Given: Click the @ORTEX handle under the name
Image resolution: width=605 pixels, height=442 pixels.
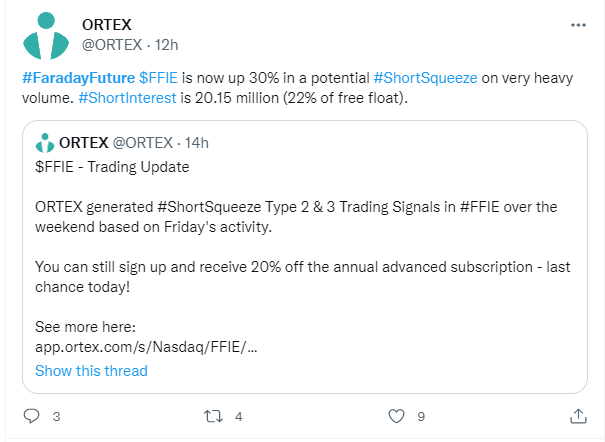Looking at the screenshot, I should (x=112, y=45).
